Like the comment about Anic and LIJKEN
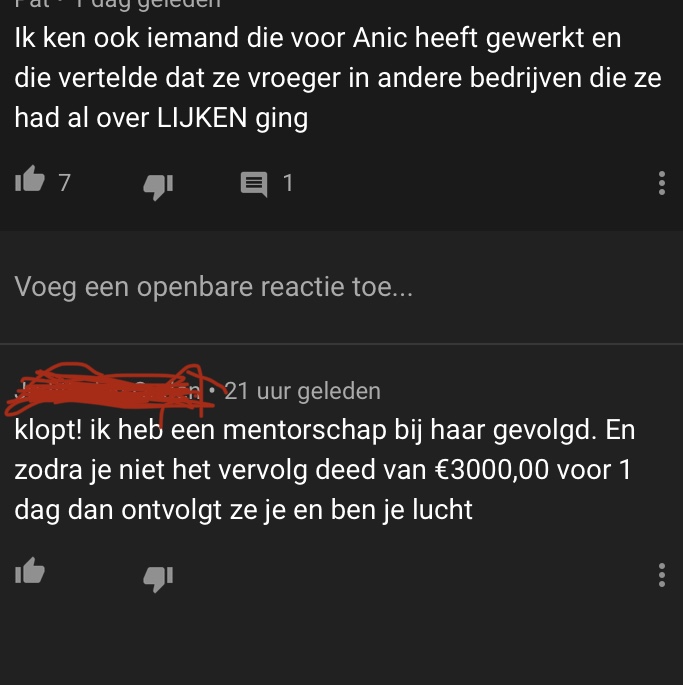Image resolution: width=683 pixels, height=685 pixels. pos(30,180)
